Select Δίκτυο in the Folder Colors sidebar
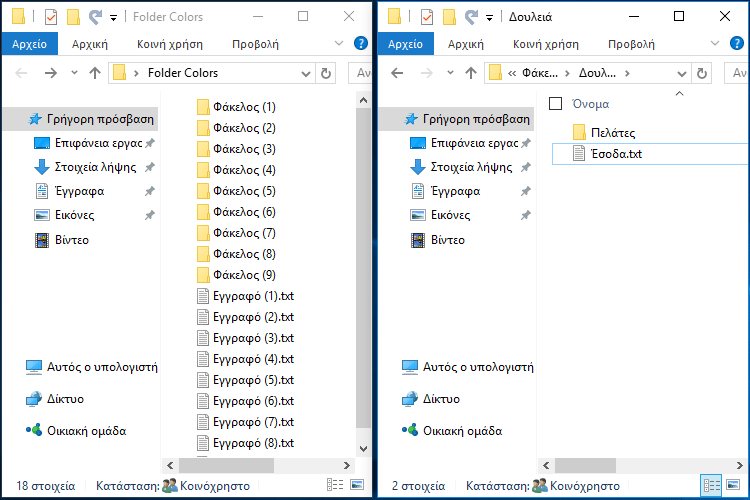The height and width of the screenshot is (500, 750). 65,399
